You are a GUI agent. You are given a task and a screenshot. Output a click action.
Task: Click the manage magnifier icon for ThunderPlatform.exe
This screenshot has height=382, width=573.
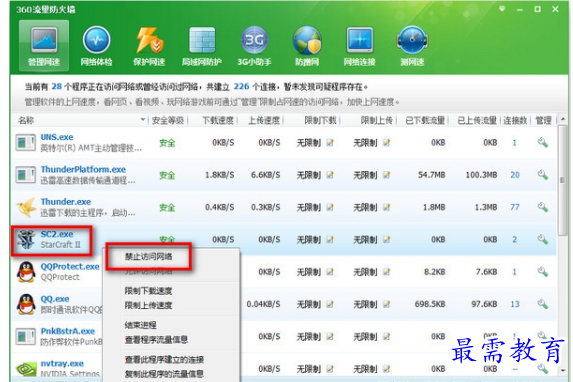(x=543, y=175)
